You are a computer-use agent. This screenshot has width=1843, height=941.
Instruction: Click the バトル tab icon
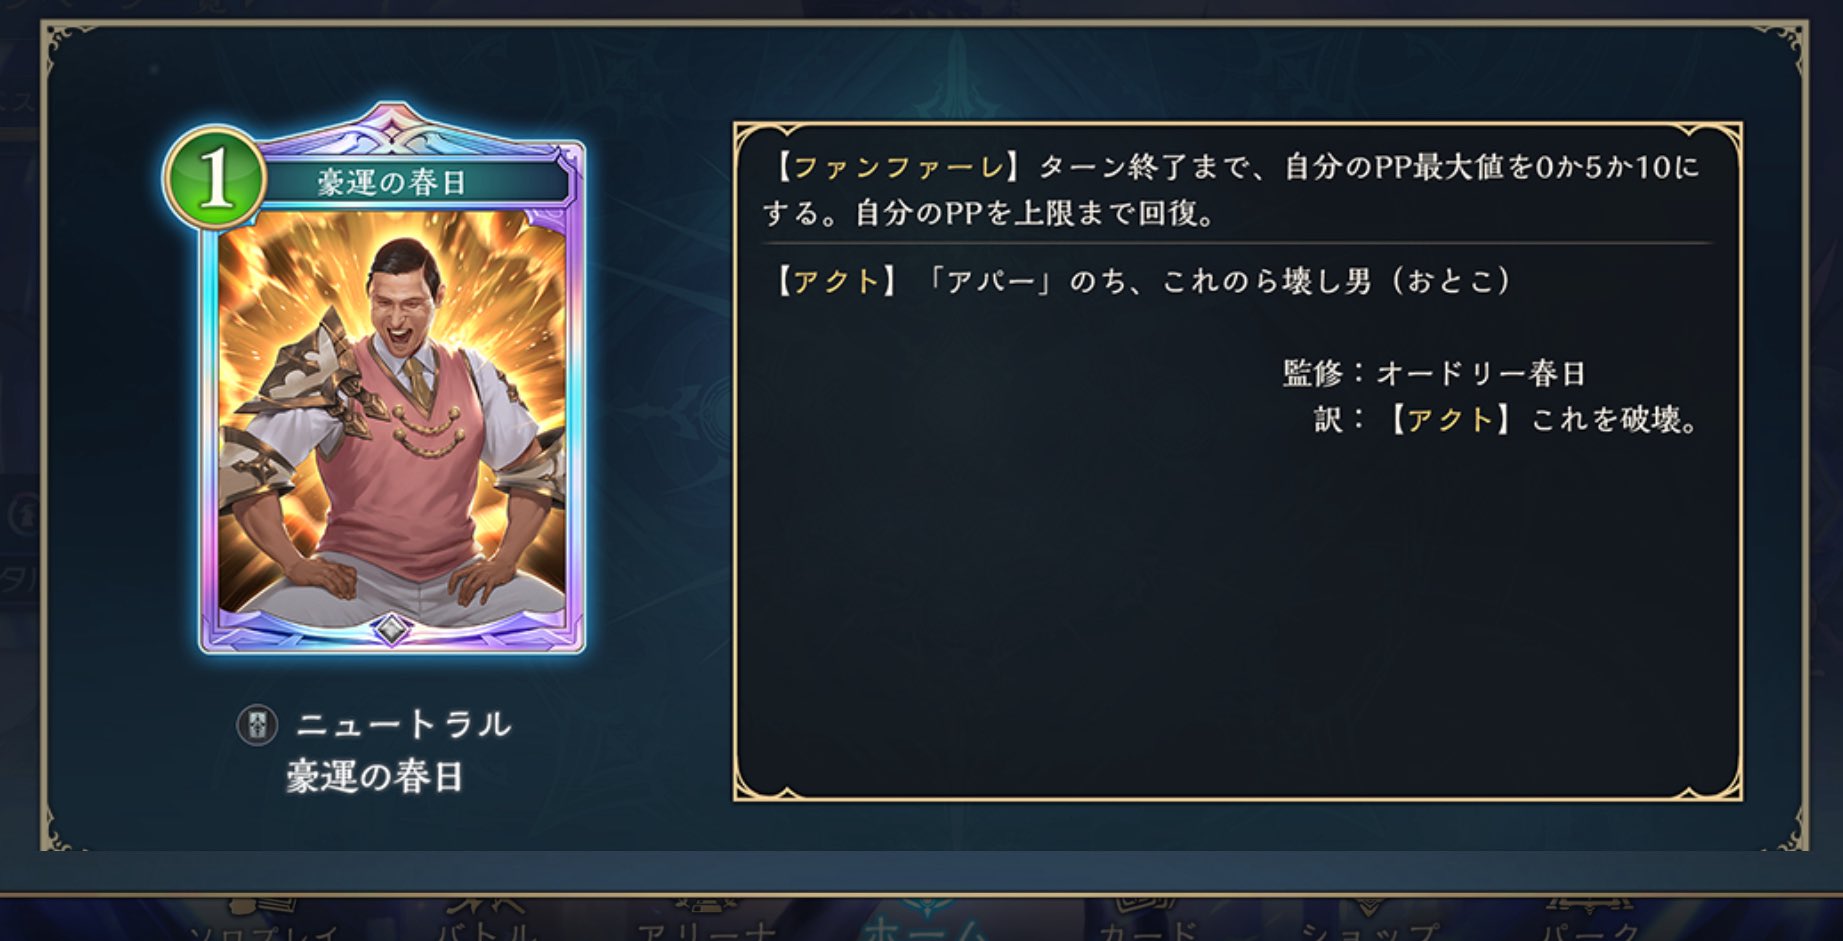pos(486,904)
